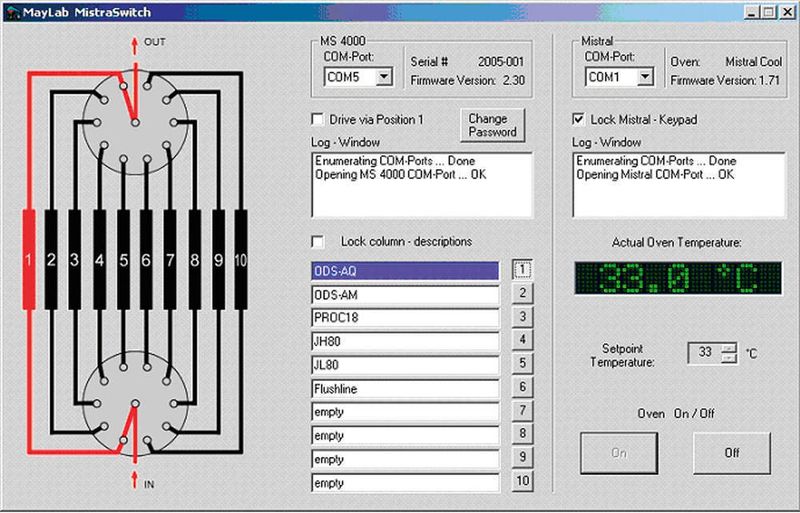Image resolution: width=800 pixels, height=513 pixels.
Task: Click the green oven temperature display
Action: tap(678, 278)
